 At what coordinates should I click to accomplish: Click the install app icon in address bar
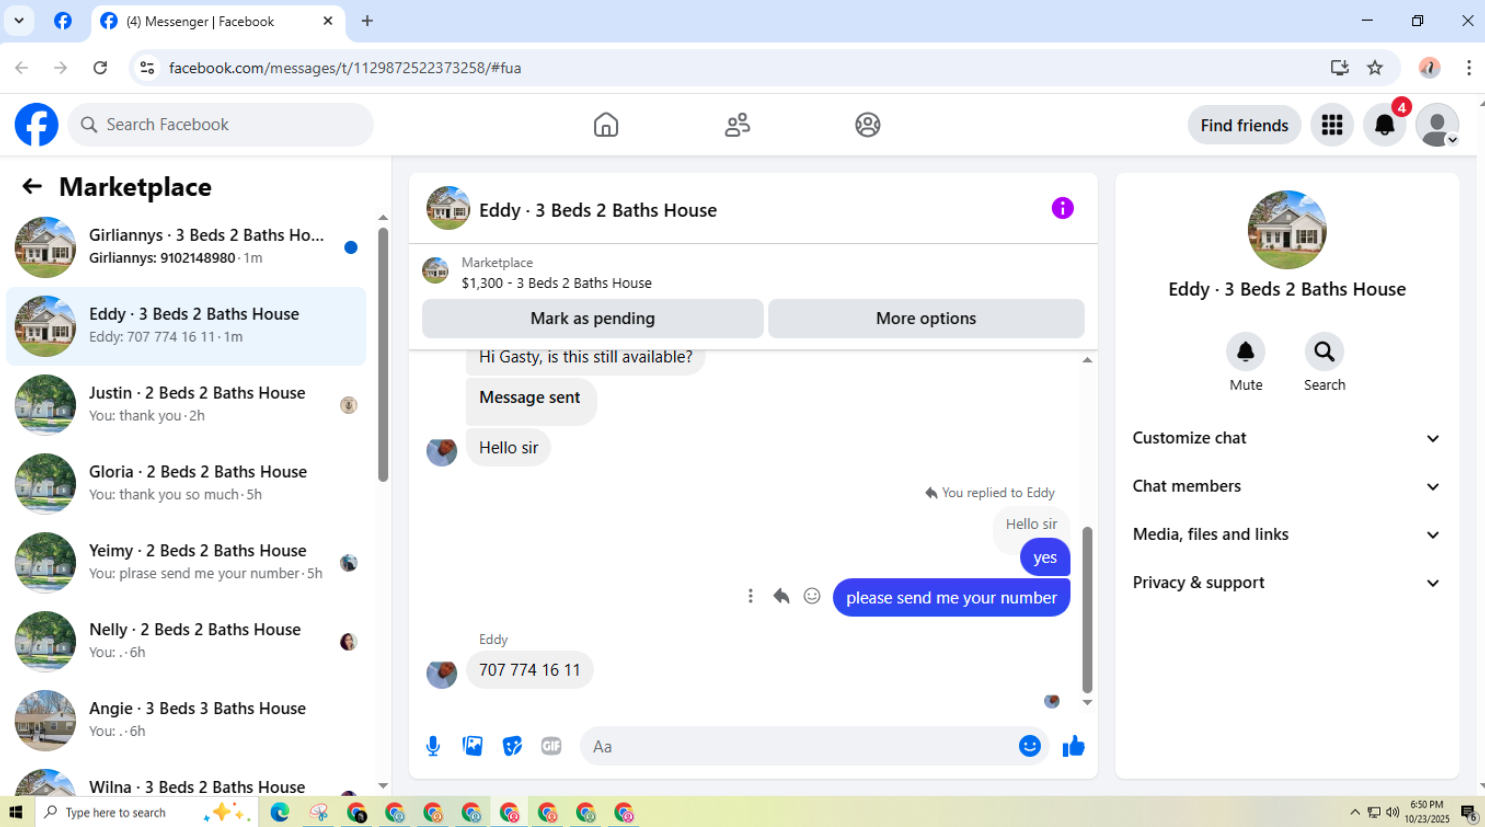pyautogui.click(x=1339, y=68)
